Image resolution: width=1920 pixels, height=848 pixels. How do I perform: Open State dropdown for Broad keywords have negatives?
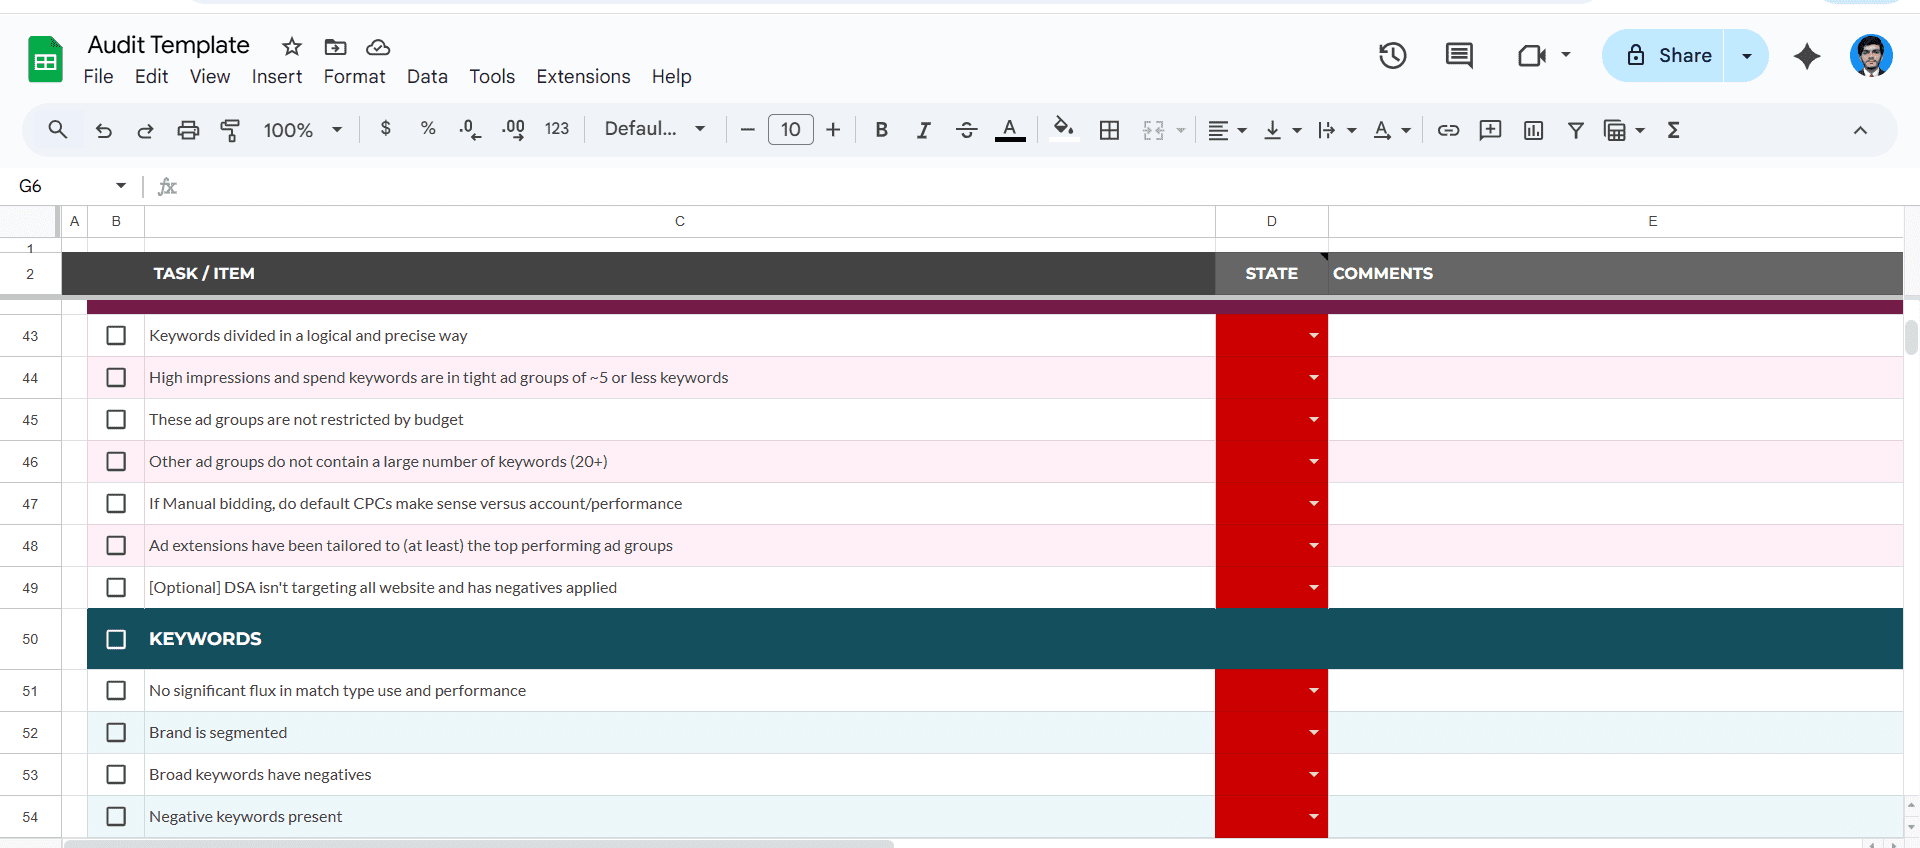pos(1314,775)
